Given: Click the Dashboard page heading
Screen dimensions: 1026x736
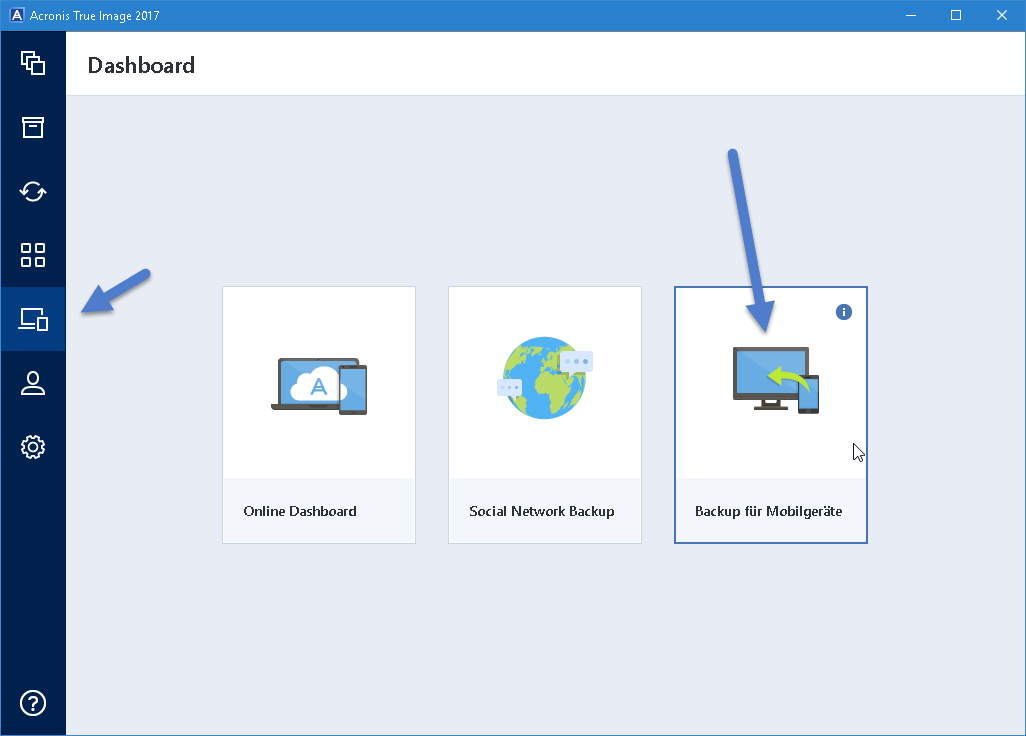Looking at the screenshot, I should click(141, 66).
